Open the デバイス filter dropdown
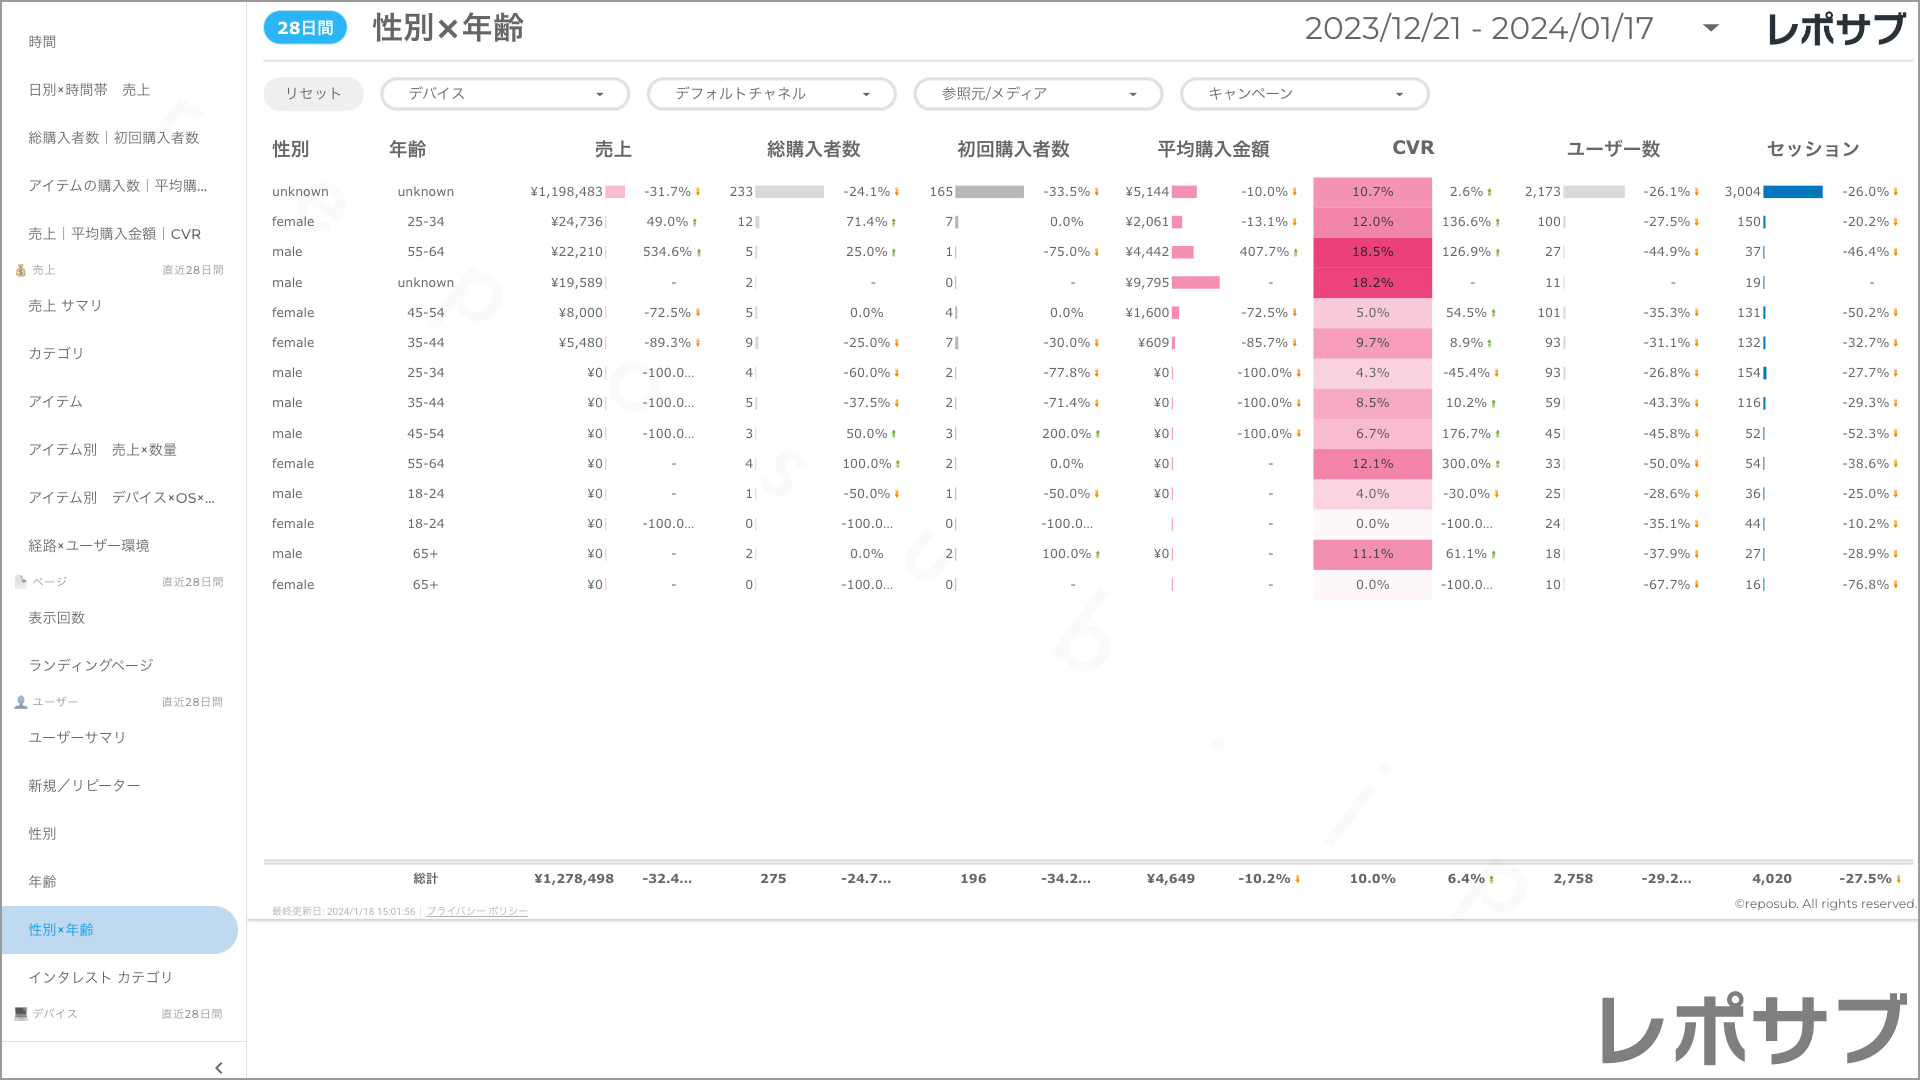This screenshot has height=1080, width=1920. [505, 94]
